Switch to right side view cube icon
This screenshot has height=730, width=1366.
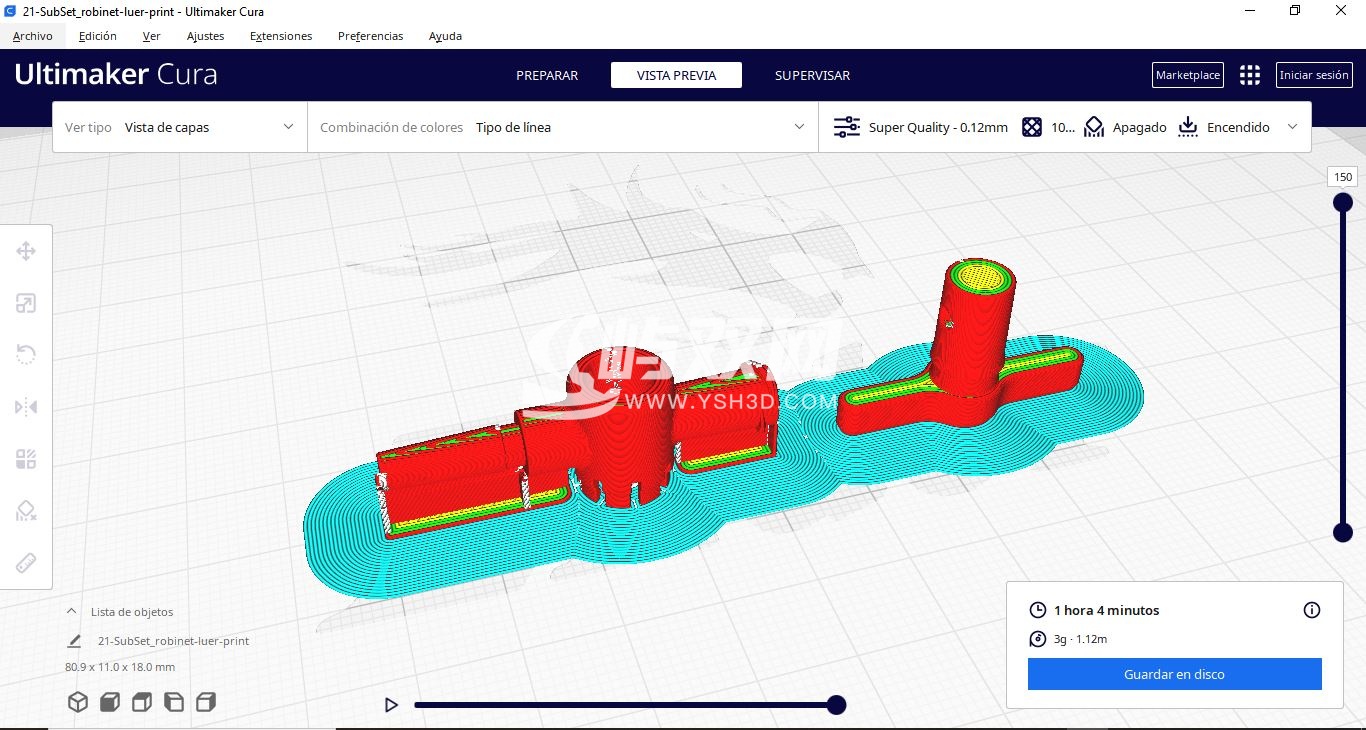(x=206, y=702)
